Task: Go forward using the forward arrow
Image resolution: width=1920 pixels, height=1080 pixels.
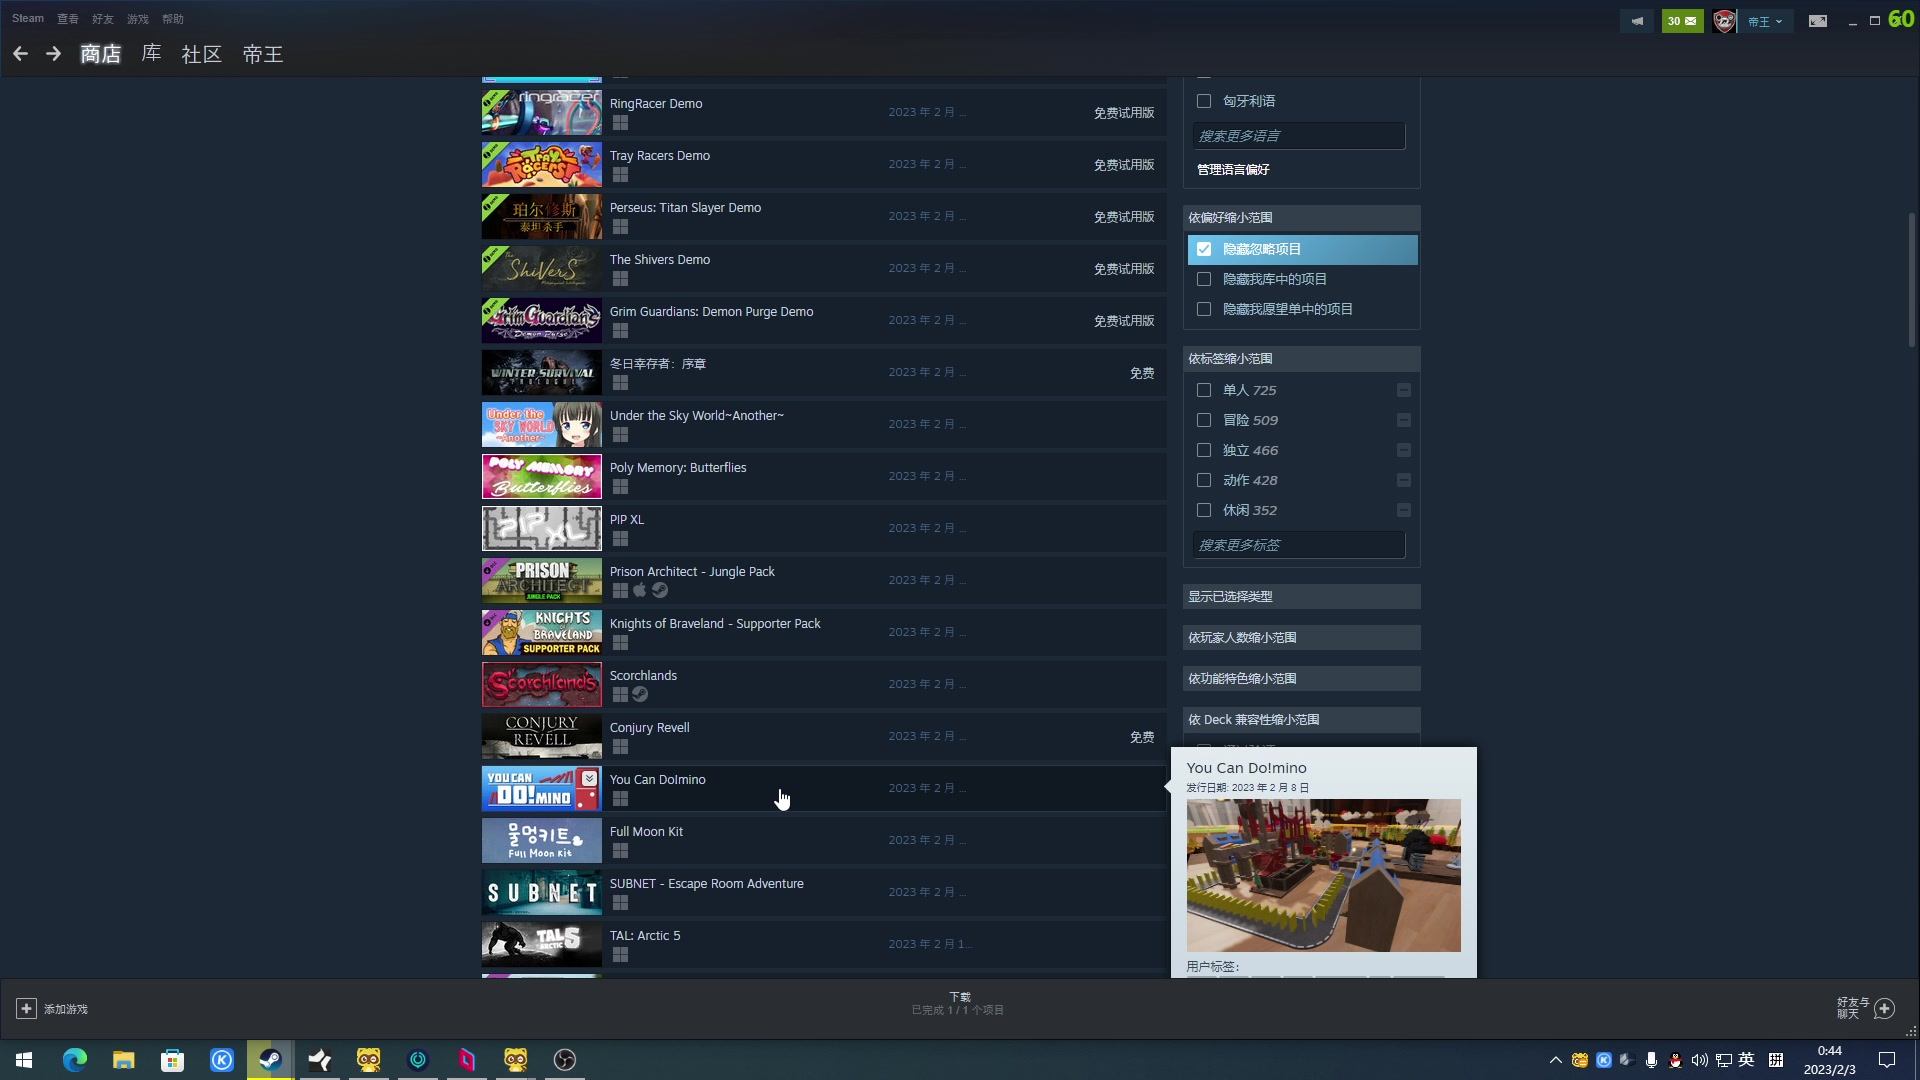Action: point(53,54)
